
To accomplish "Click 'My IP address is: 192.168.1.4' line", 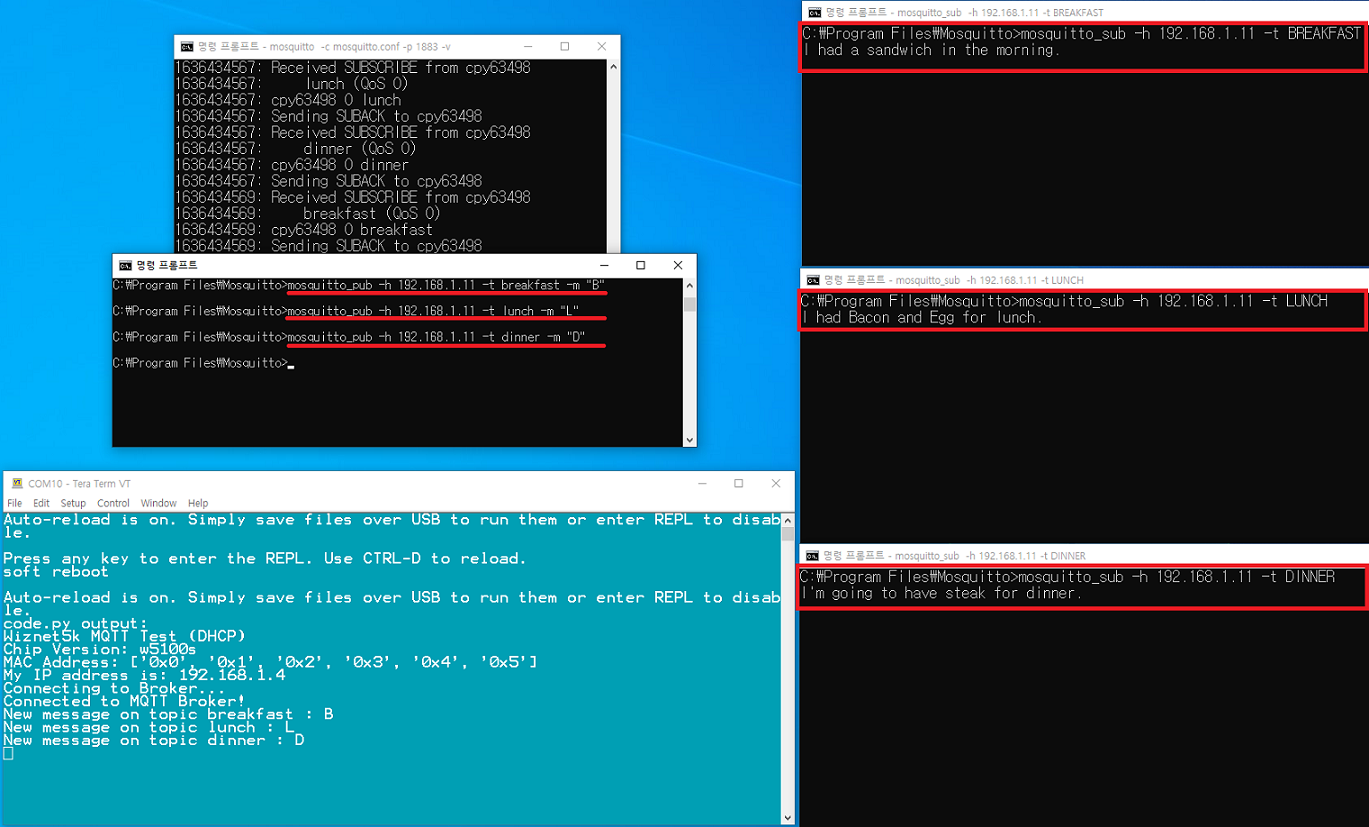I will point(144,675).
